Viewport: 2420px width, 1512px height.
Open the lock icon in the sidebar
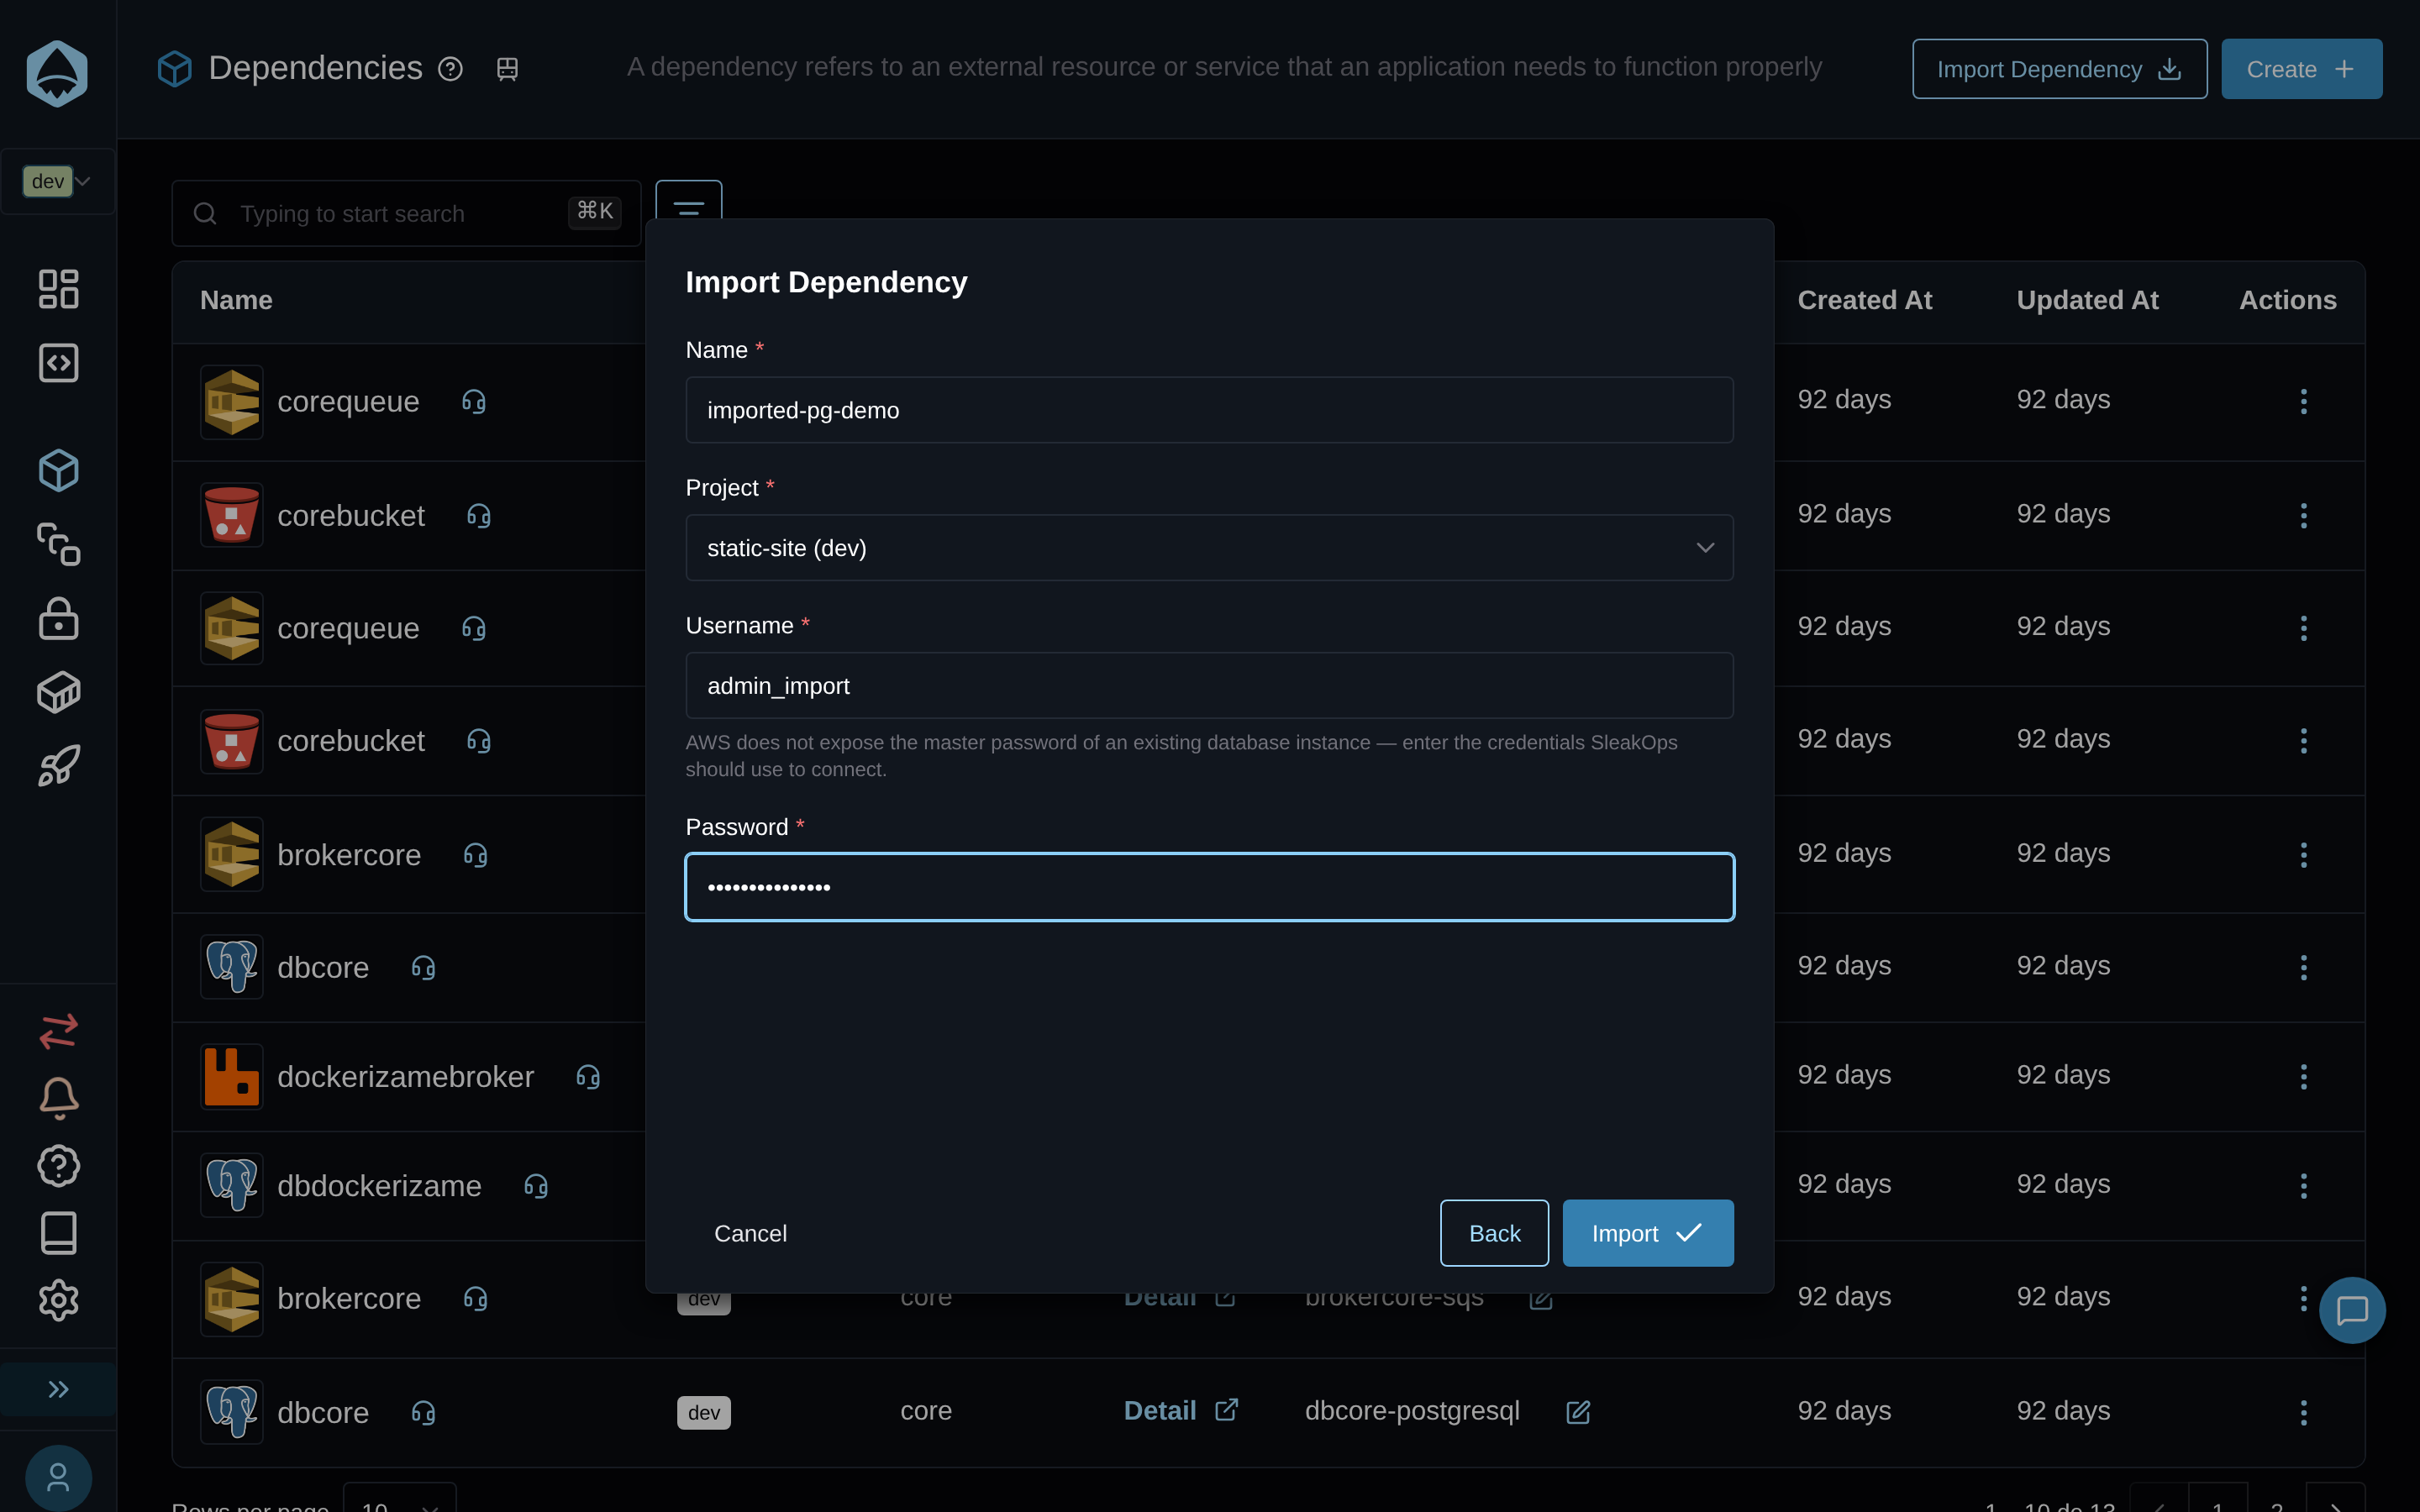[58, 619]
